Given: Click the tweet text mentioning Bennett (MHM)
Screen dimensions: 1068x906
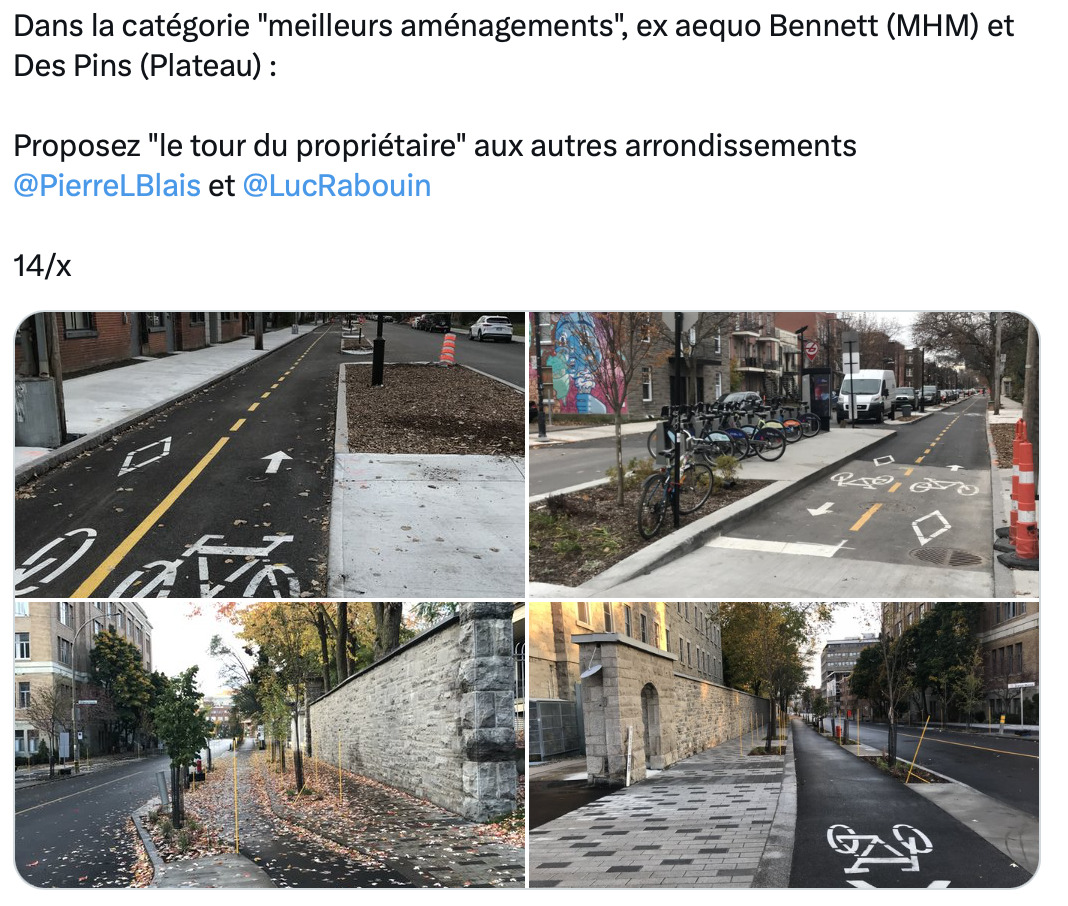Looking at the screenshot, I should tap(514, 46).
